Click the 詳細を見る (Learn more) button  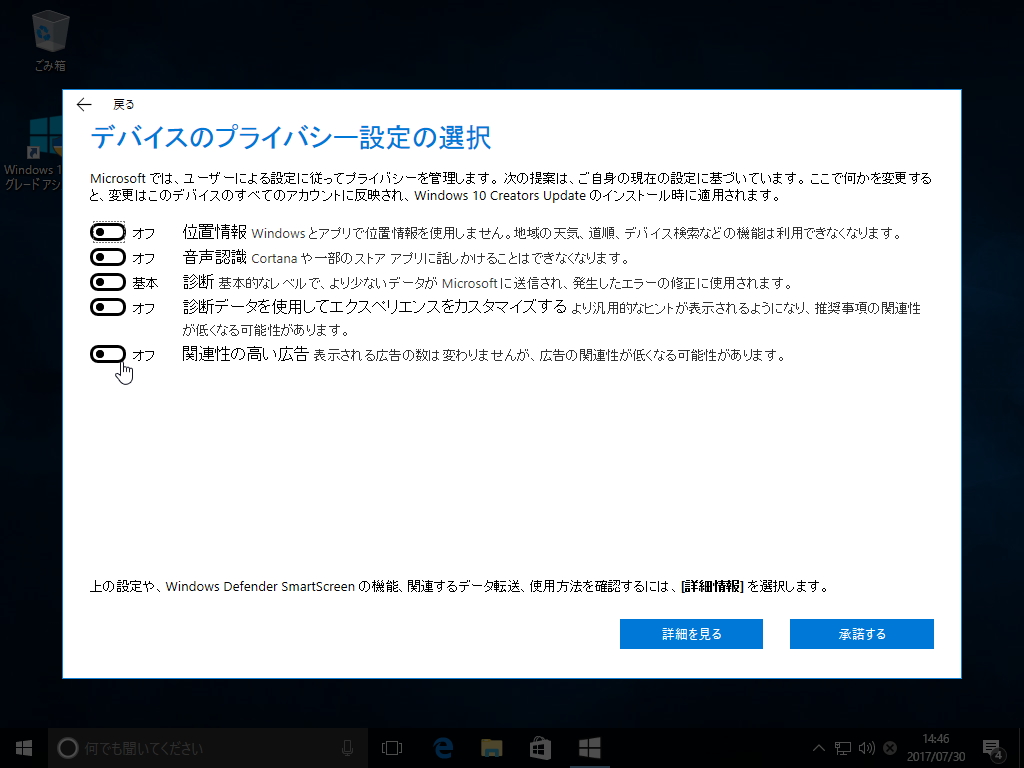[x=691, y=633]
